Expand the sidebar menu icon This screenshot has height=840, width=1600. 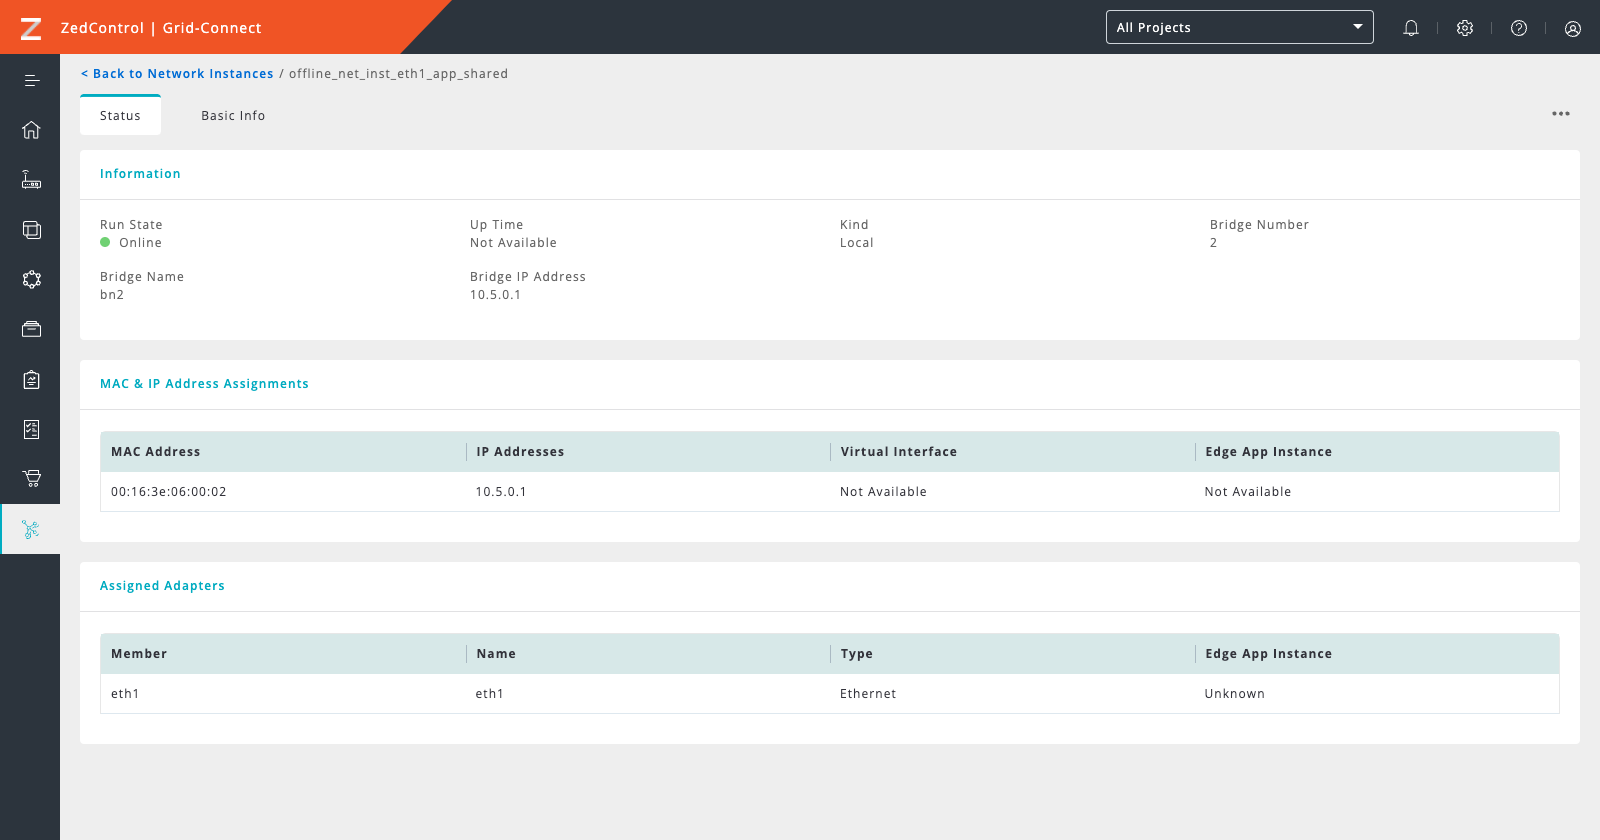(32, 80)
